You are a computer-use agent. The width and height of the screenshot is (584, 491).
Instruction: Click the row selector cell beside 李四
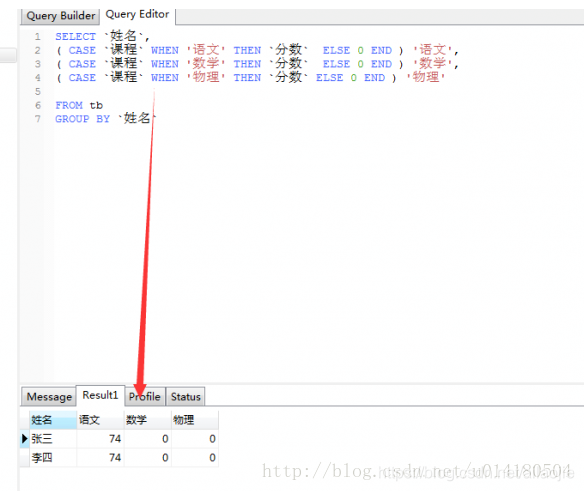pyautogui.click(x=25, y=457)
